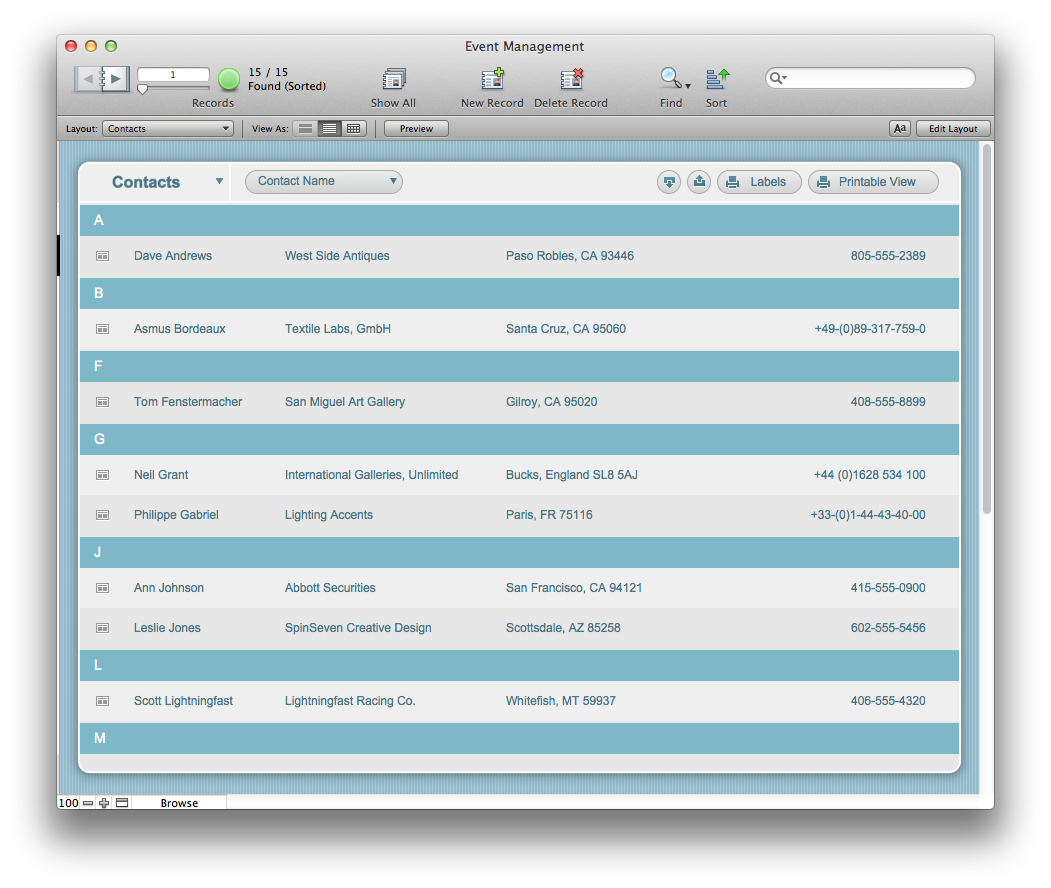Viewport: 1051px width, 888px height.
Task: Click the Printable View button
Action: [872, 182]
